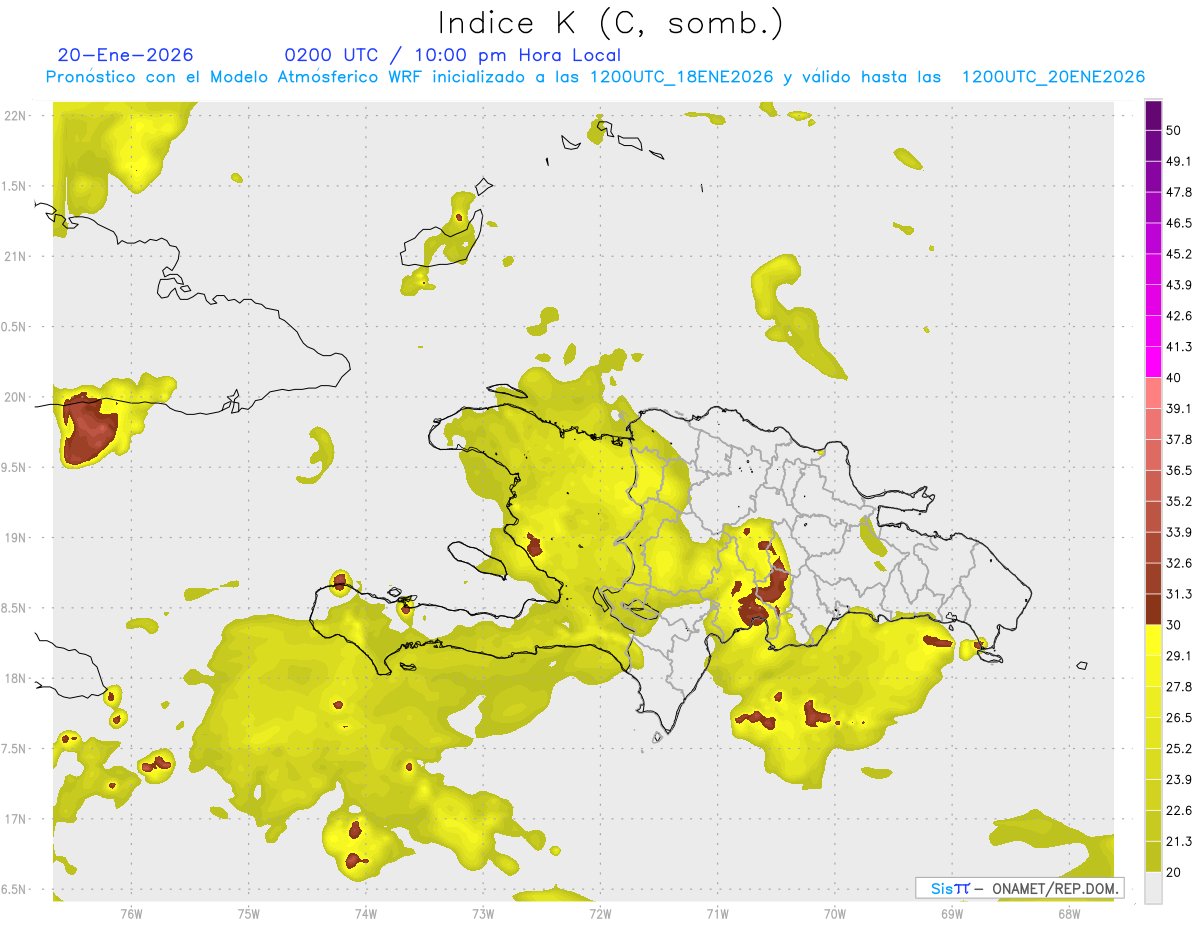Click the "35.2" value on the color scale
The height and width of the screenshot is (927, 1200).
pos(1179,501)
